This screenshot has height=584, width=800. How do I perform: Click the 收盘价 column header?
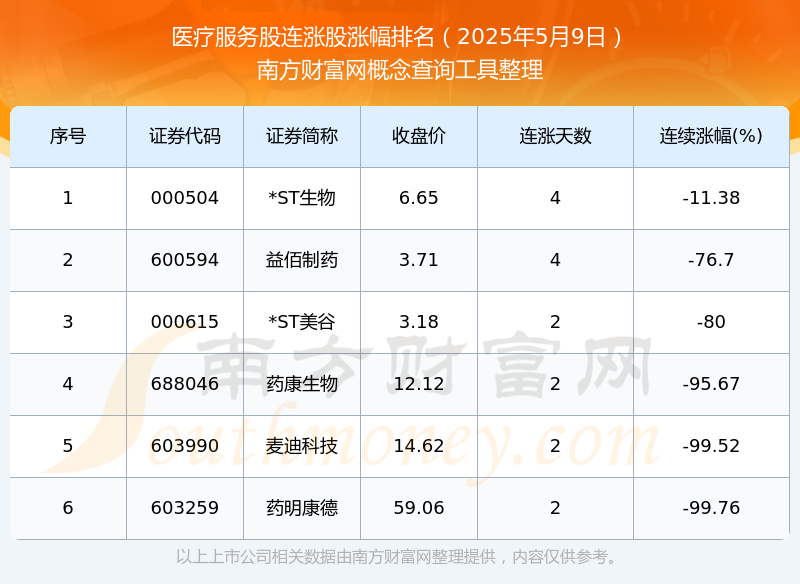tap(419, 136)
